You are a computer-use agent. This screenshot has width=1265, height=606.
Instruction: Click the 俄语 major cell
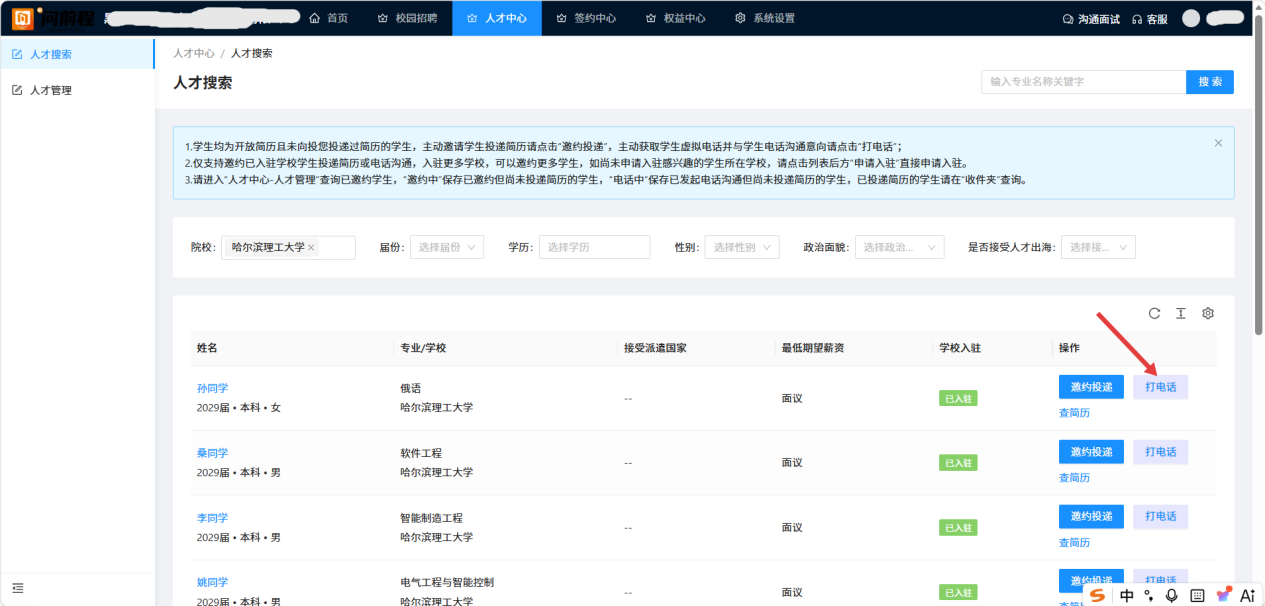click(x=410, y=388)
